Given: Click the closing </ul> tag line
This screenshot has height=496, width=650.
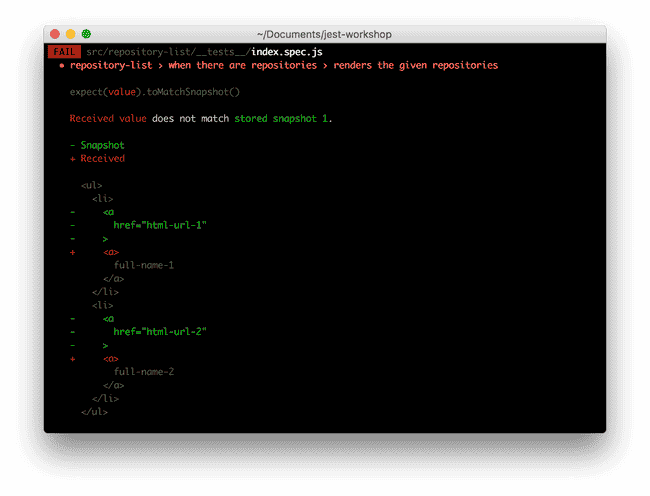Looking at the screenshot, I should (94, 411).
